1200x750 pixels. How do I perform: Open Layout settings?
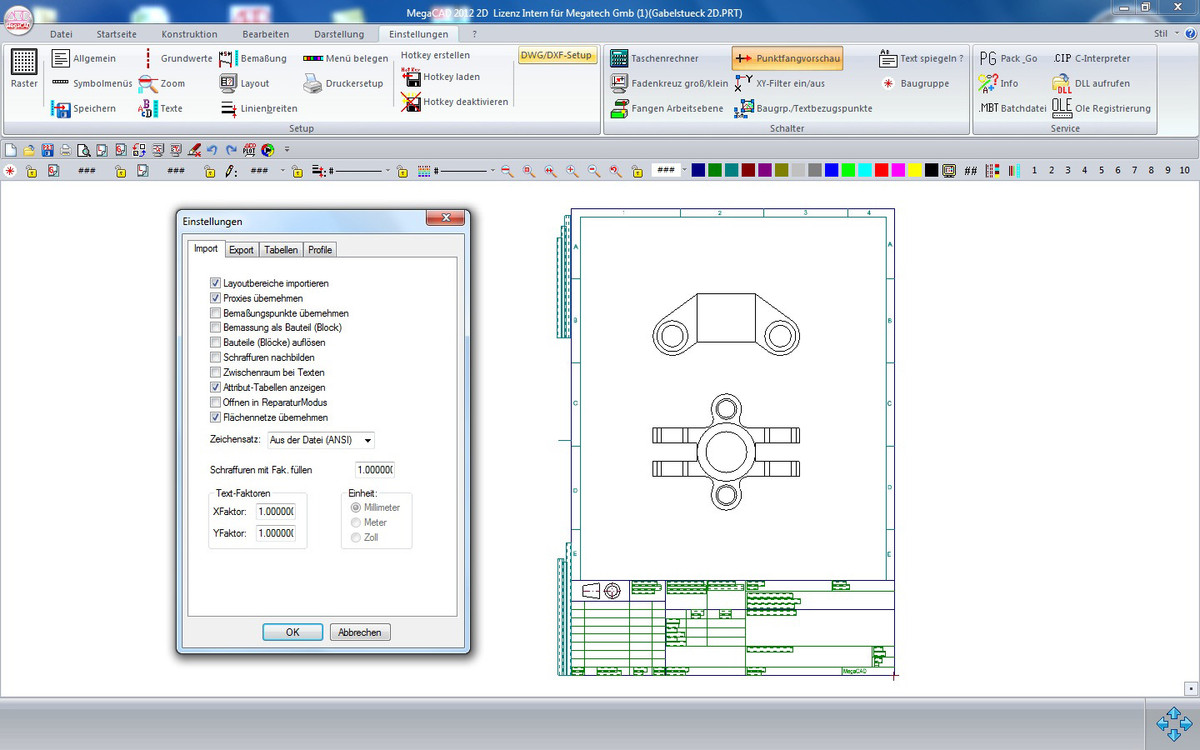click(244, 83)
